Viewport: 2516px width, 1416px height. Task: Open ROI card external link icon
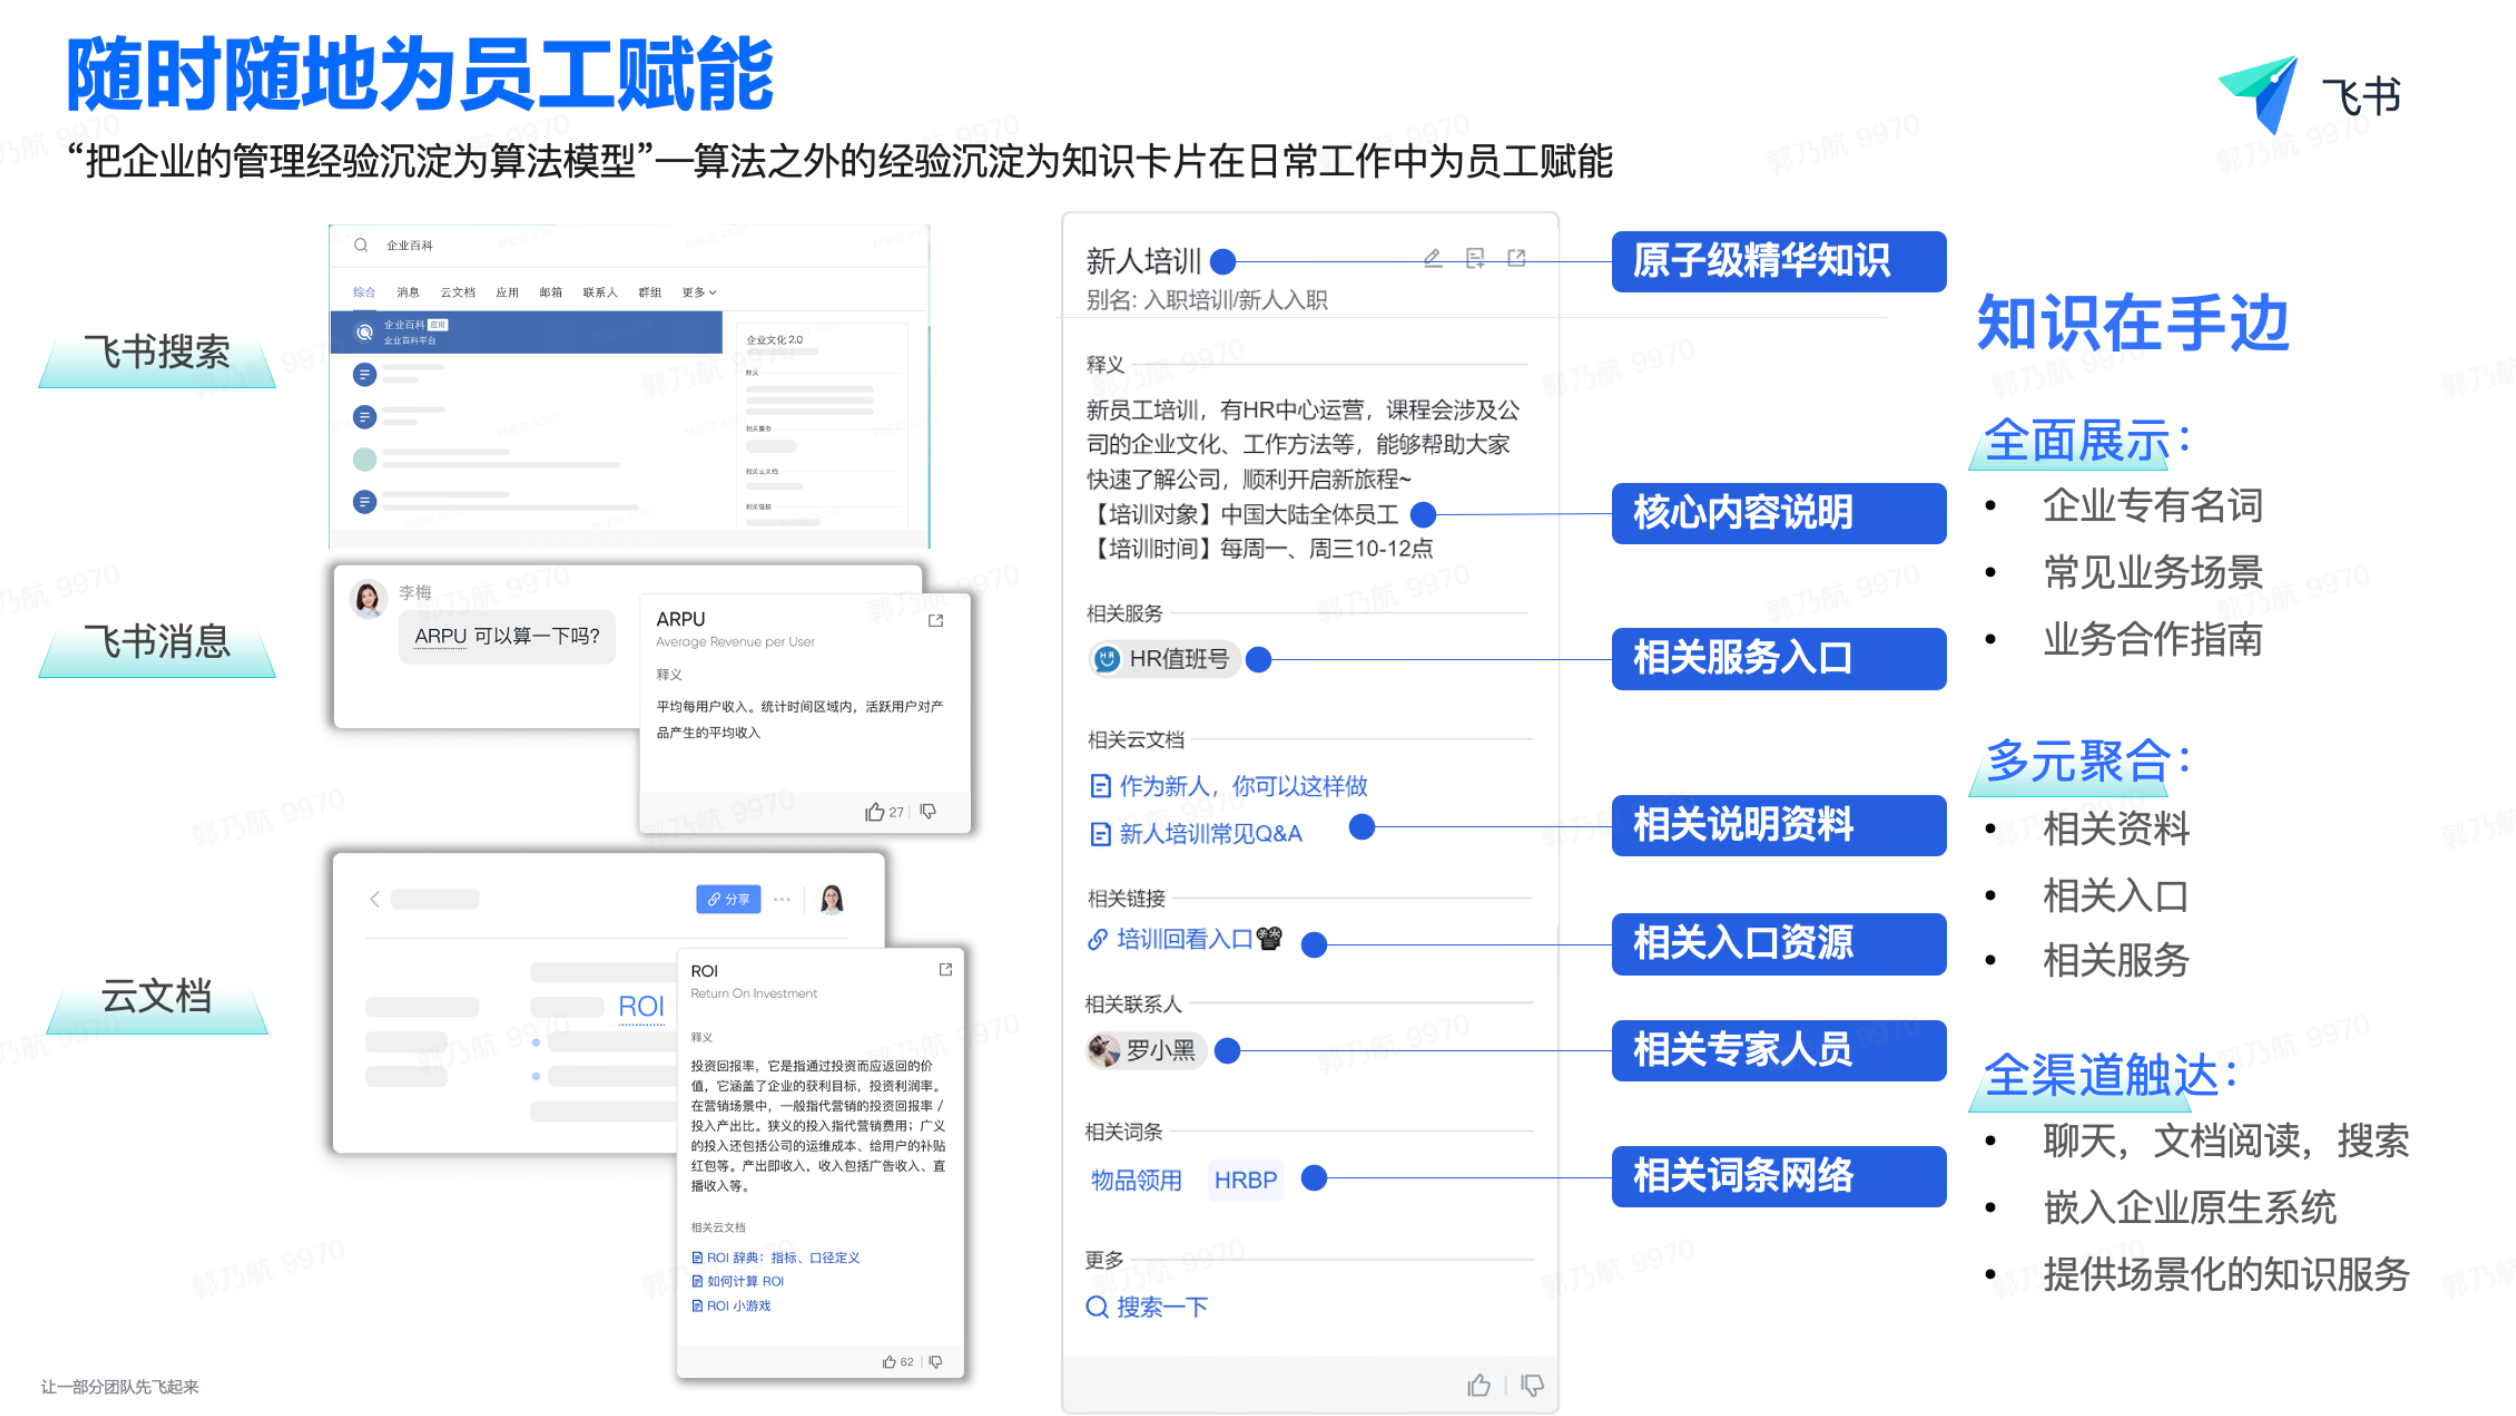point(945,970)
